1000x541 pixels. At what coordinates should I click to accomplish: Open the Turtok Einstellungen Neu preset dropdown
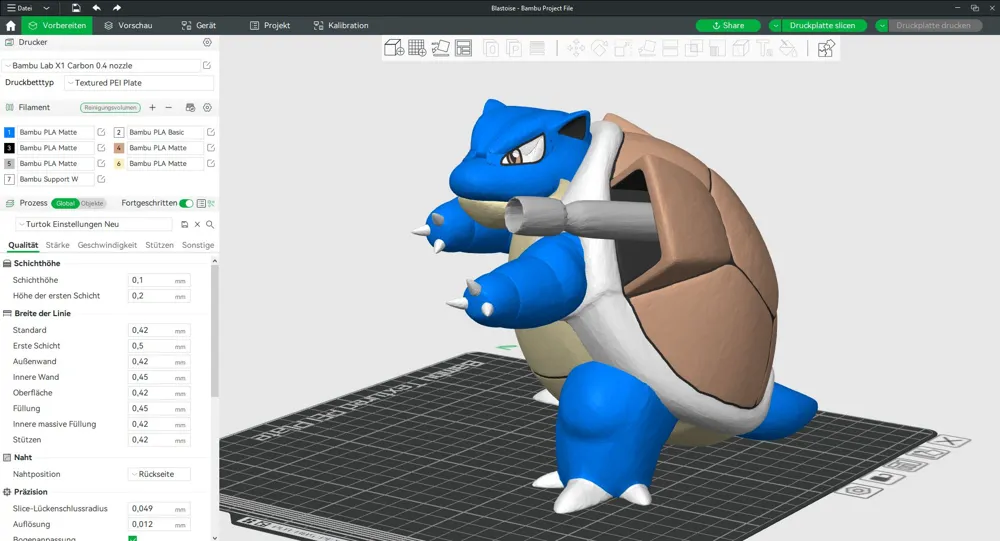pos(94,224)
